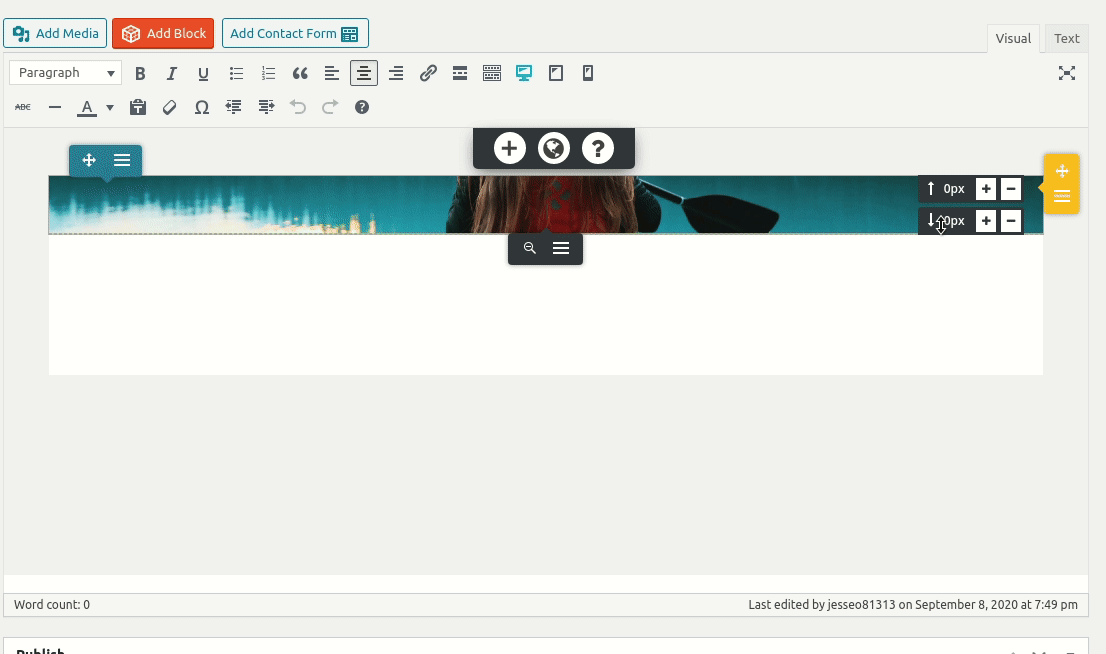Open the Add Contact Form dialog

coord(295,33)
